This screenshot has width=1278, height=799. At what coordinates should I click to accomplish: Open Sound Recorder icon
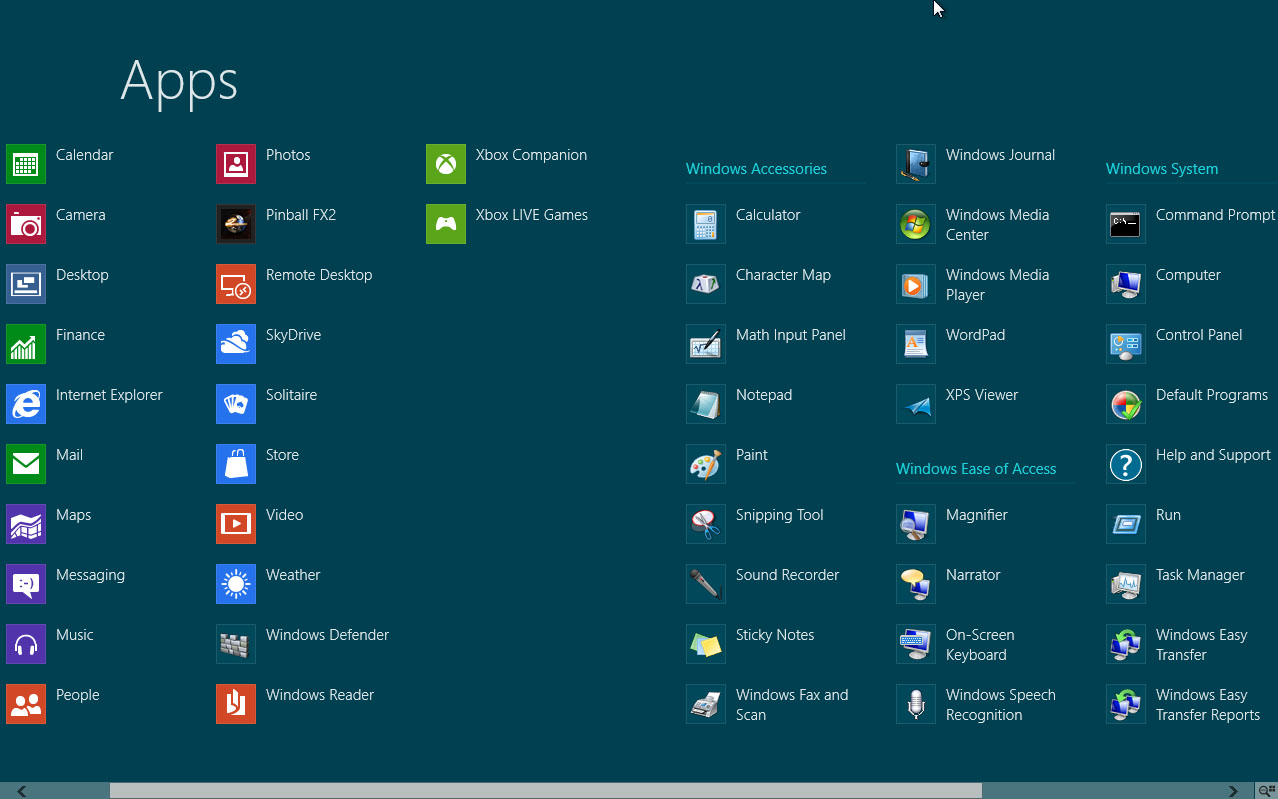(x=706, y=584)
